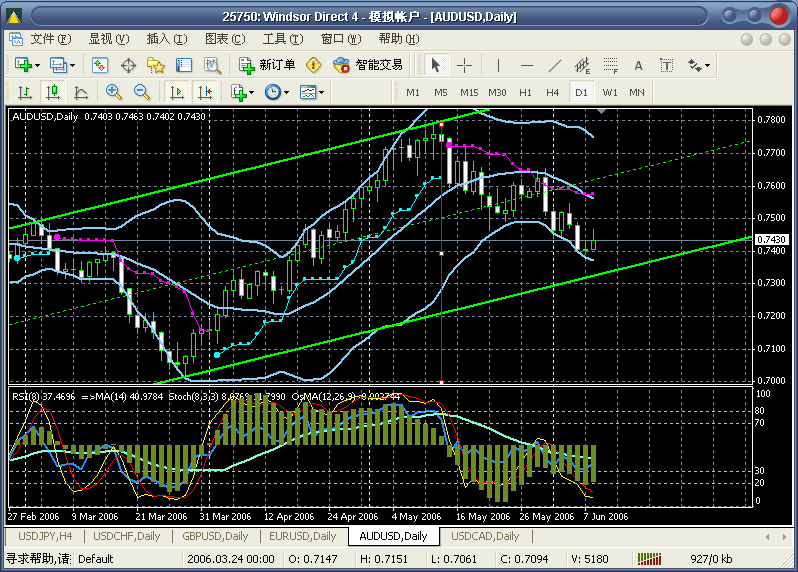
Task: Toggle the 智能交易 expert advisors button
Action: [368, 65]
